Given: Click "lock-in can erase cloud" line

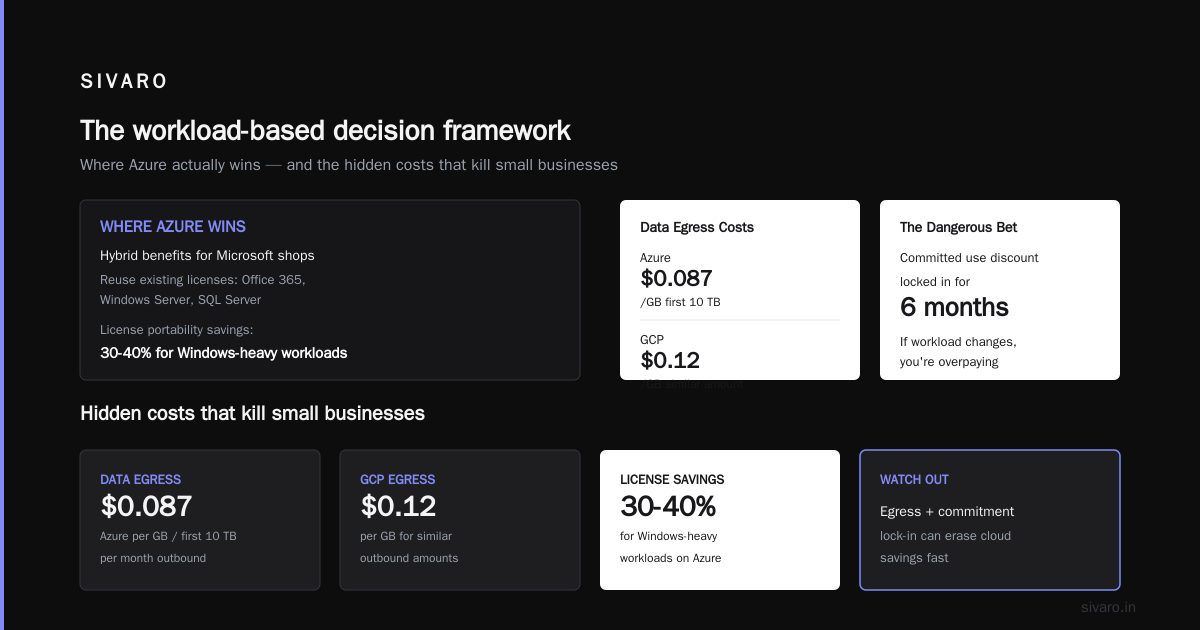Looking at the screenshot, I should [x=945, y=536].
